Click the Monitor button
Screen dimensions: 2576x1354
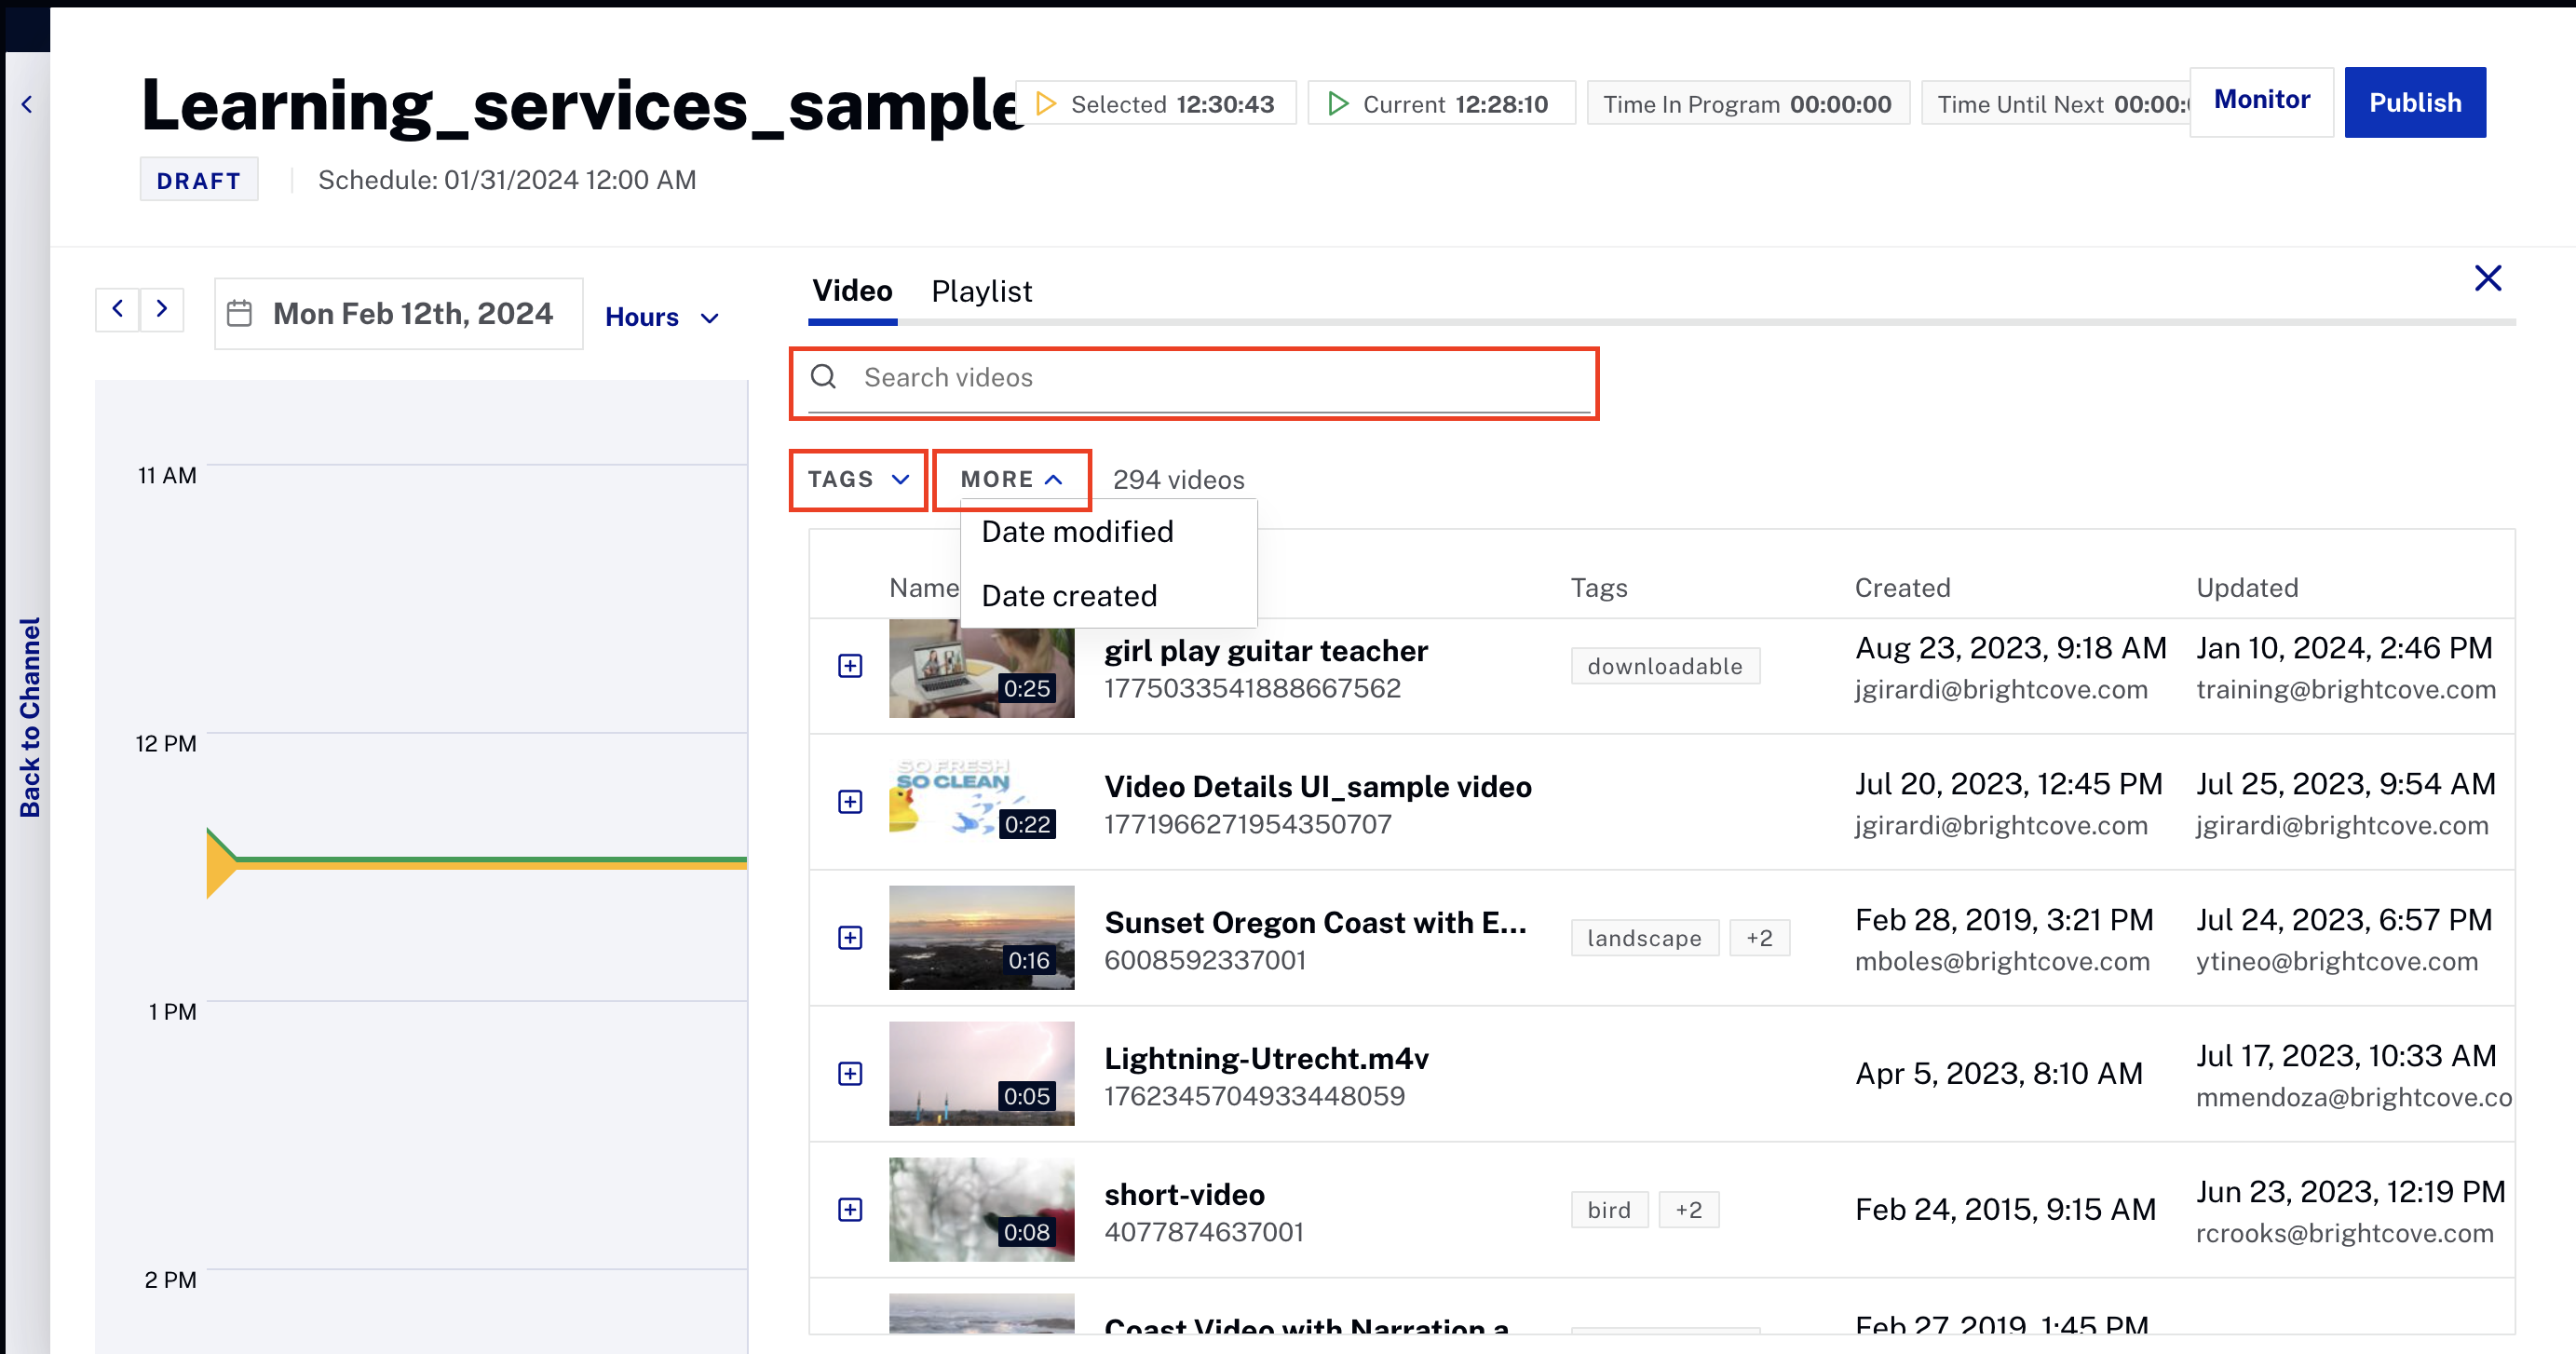tap(2261, 100)
